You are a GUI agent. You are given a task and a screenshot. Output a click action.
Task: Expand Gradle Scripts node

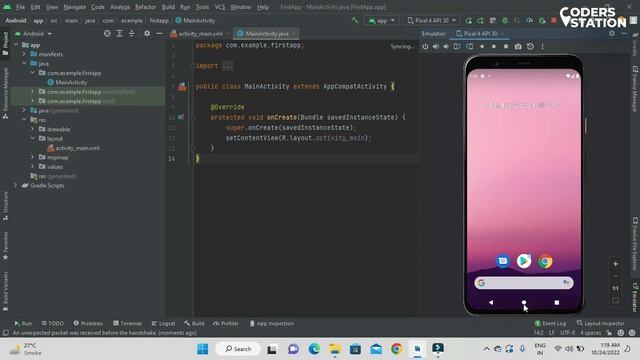(x=16, y=185)
